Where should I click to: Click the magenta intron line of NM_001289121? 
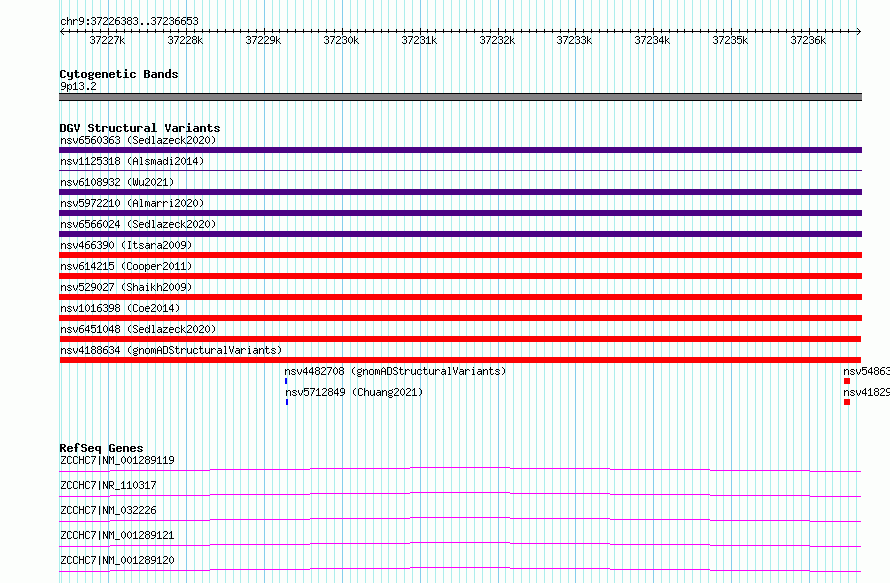tap(460, 543)
